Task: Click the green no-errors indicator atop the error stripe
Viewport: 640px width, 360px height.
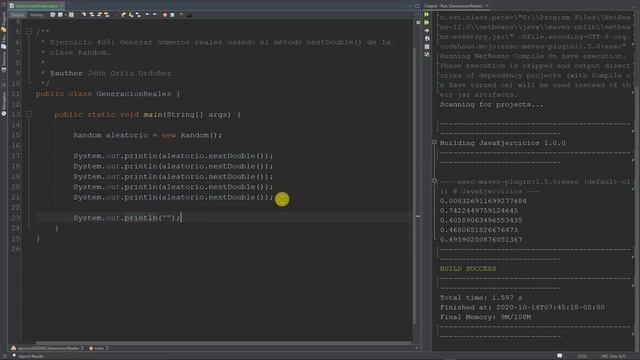Action: pyautogui.click(x=418, y=22)
